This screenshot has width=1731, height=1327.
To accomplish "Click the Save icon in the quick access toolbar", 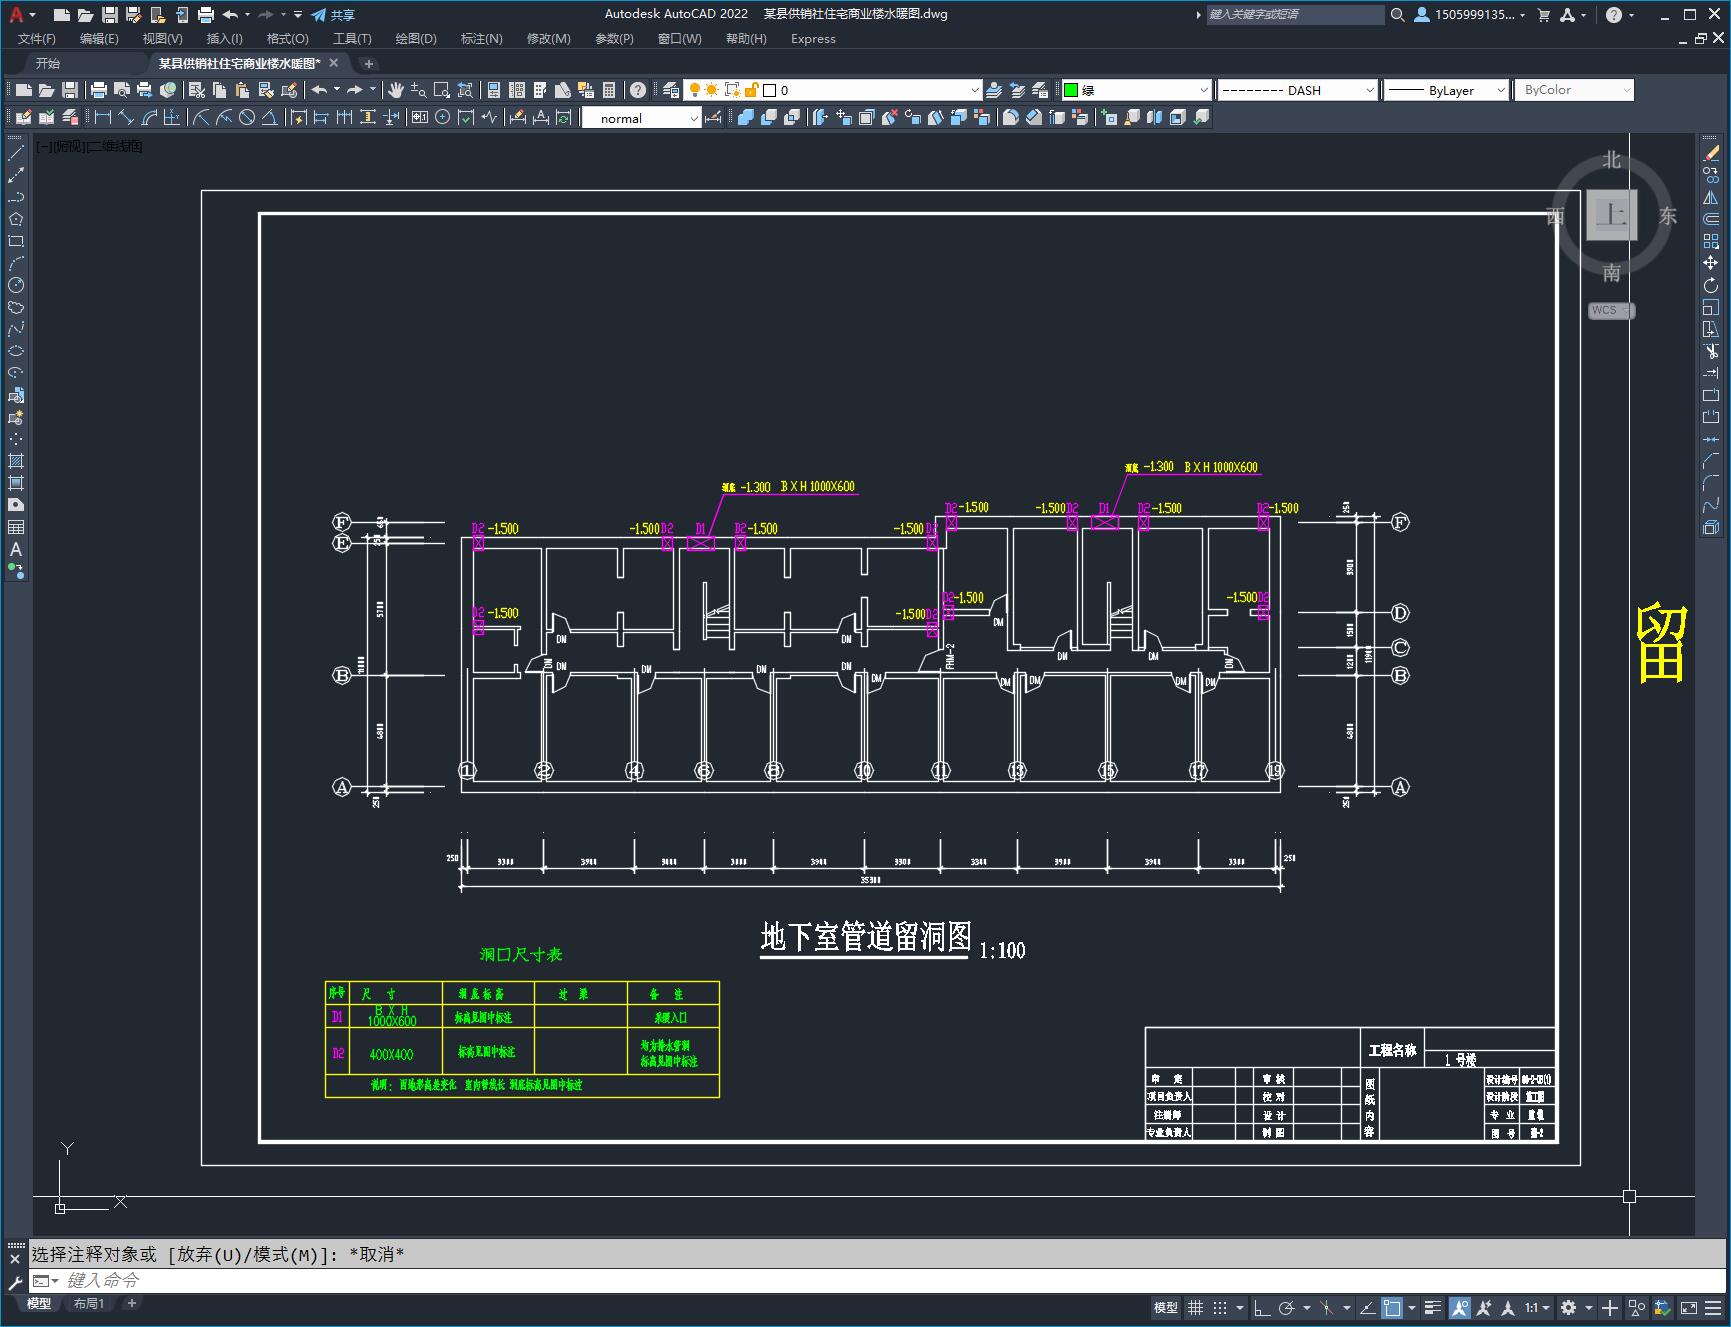I will [110, 14].
